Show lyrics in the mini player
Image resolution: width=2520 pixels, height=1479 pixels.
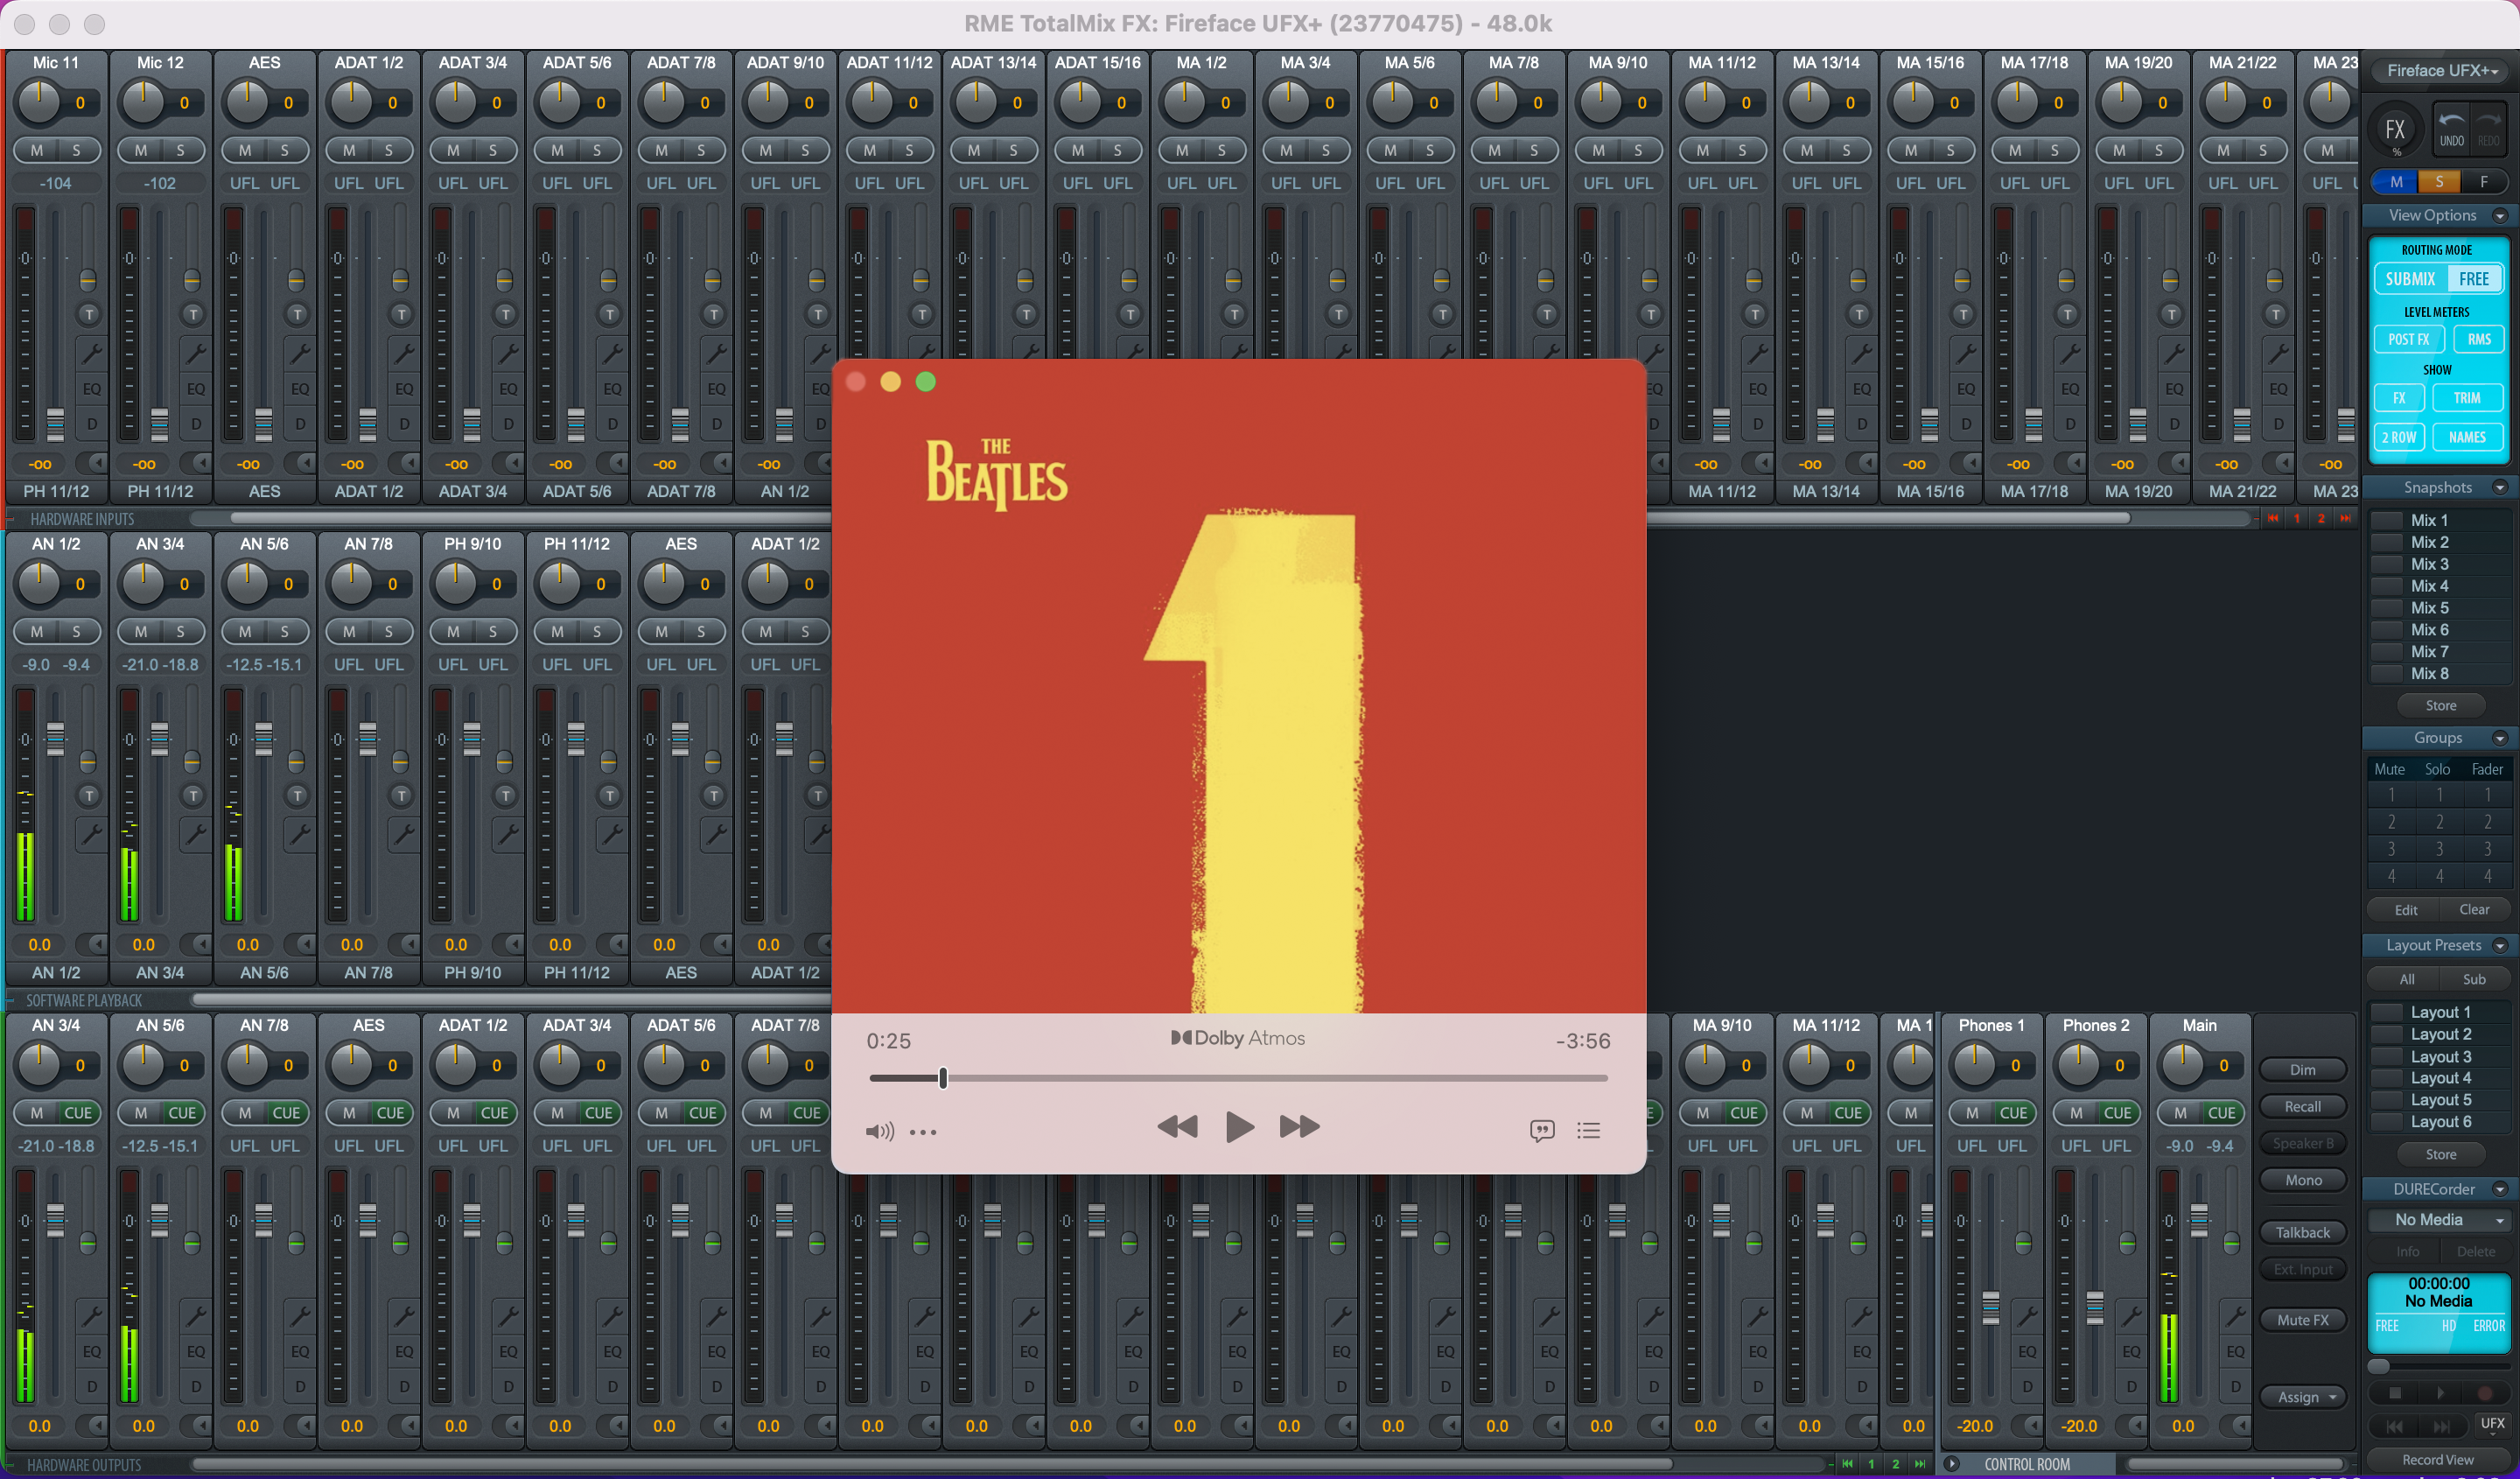coord(1542,1131)
